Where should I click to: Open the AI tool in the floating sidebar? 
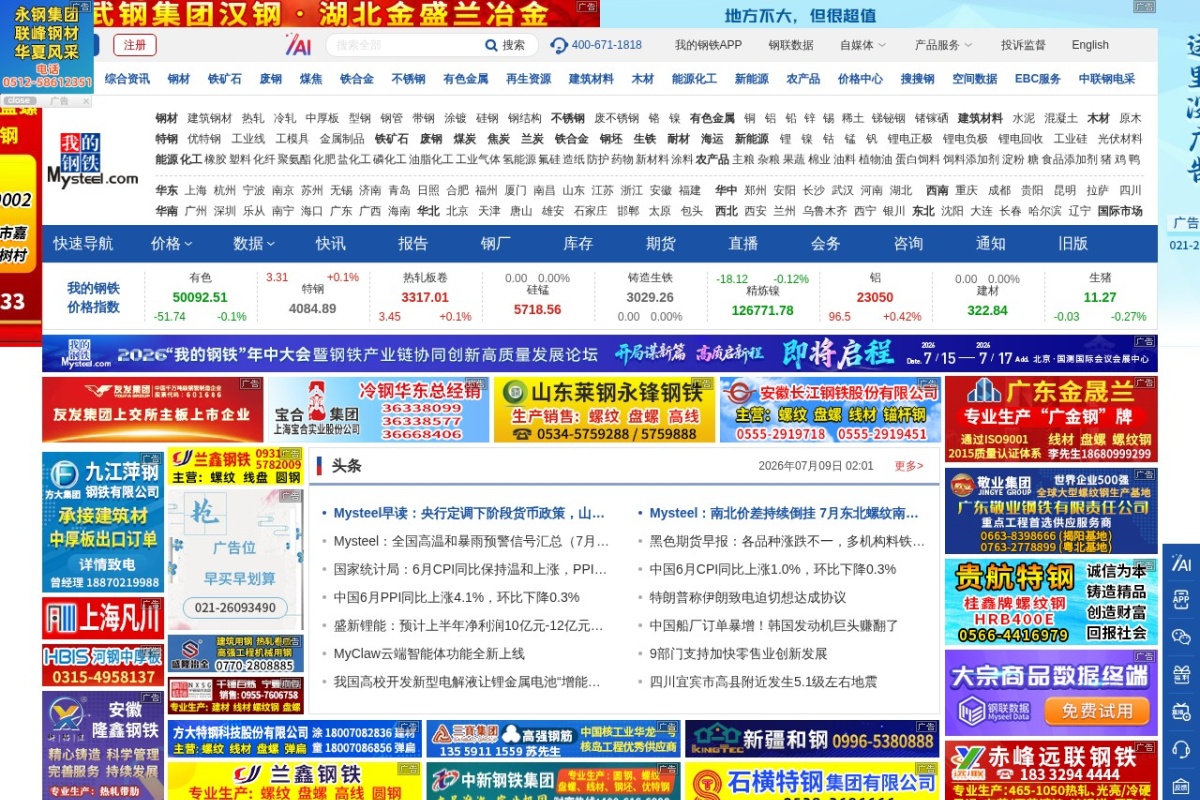1181,564
